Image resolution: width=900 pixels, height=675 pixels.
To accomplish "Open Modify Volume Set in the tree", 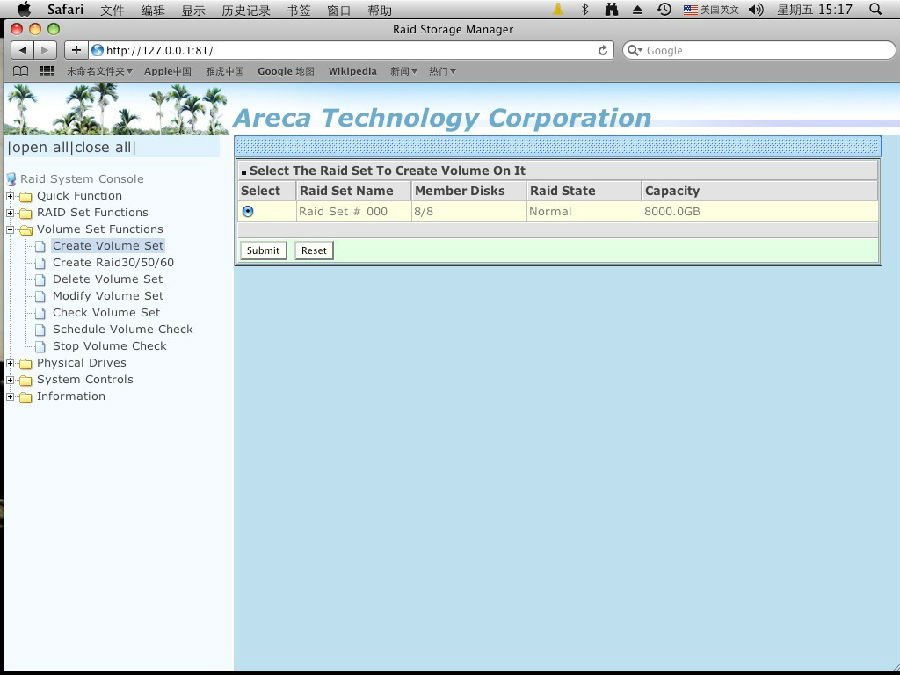I will coord(108,296).
